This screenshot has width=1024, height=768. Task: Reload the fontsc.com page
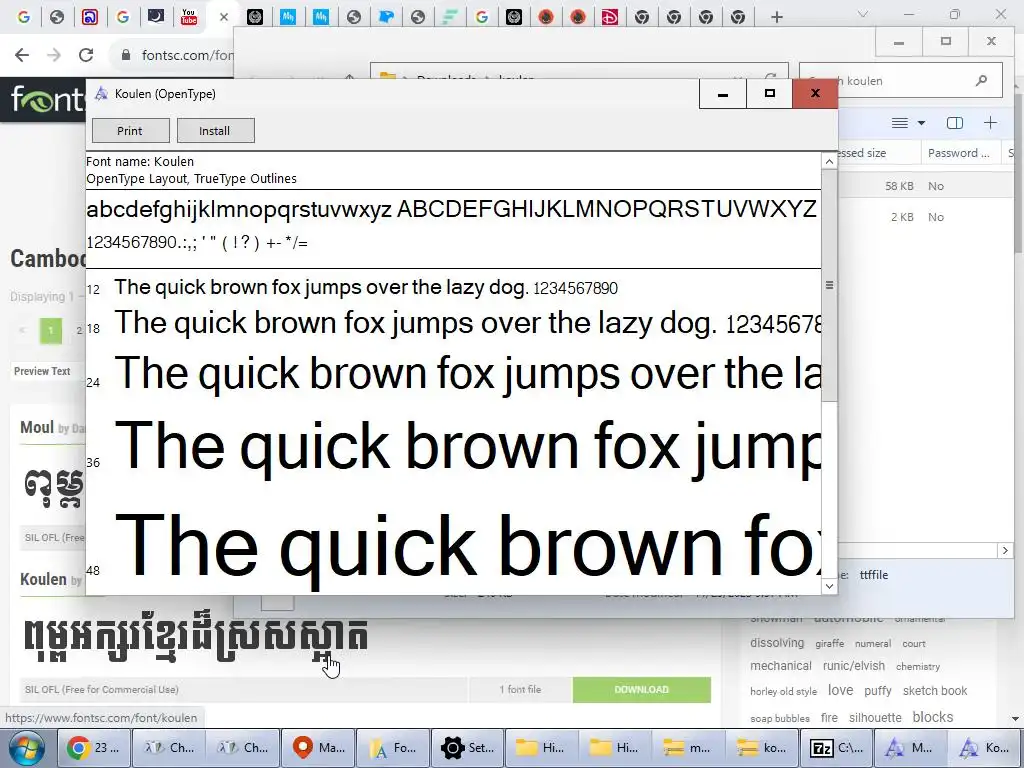tap(86, 55)
